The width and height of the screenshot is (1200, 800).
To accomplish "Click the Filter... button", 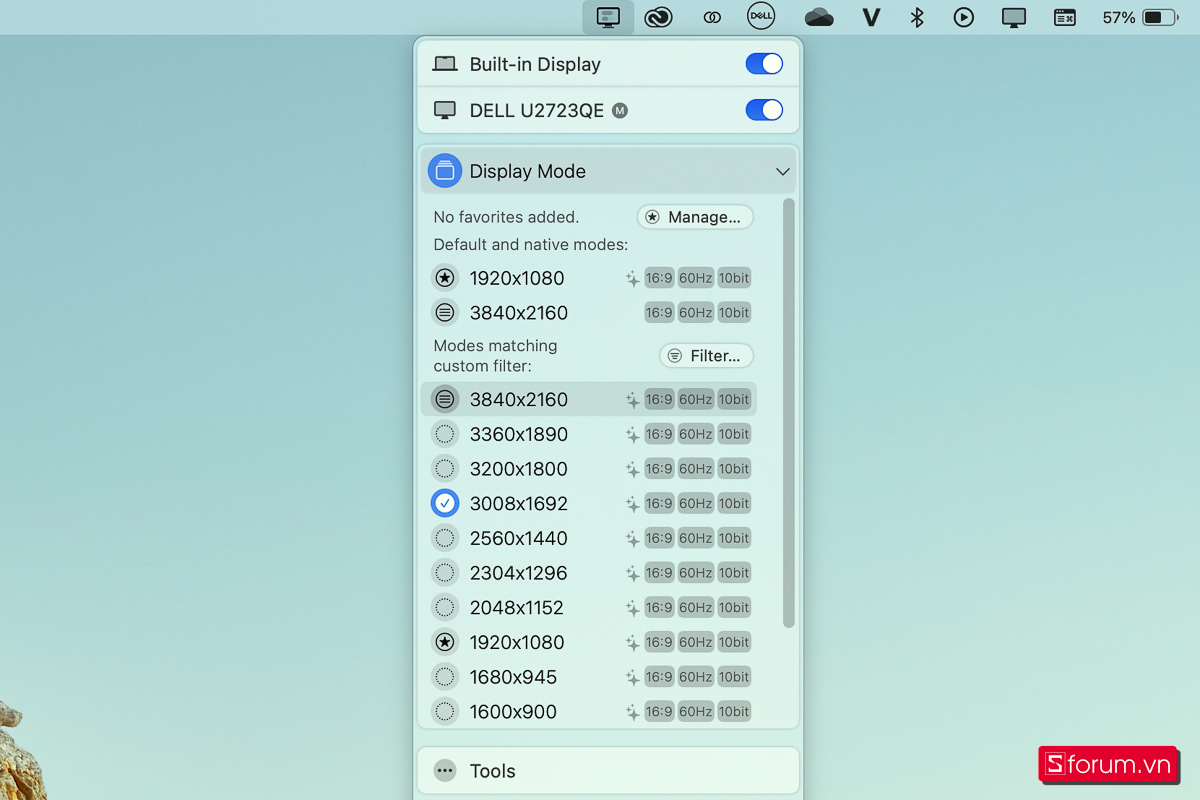I will (x=706, y=356).
